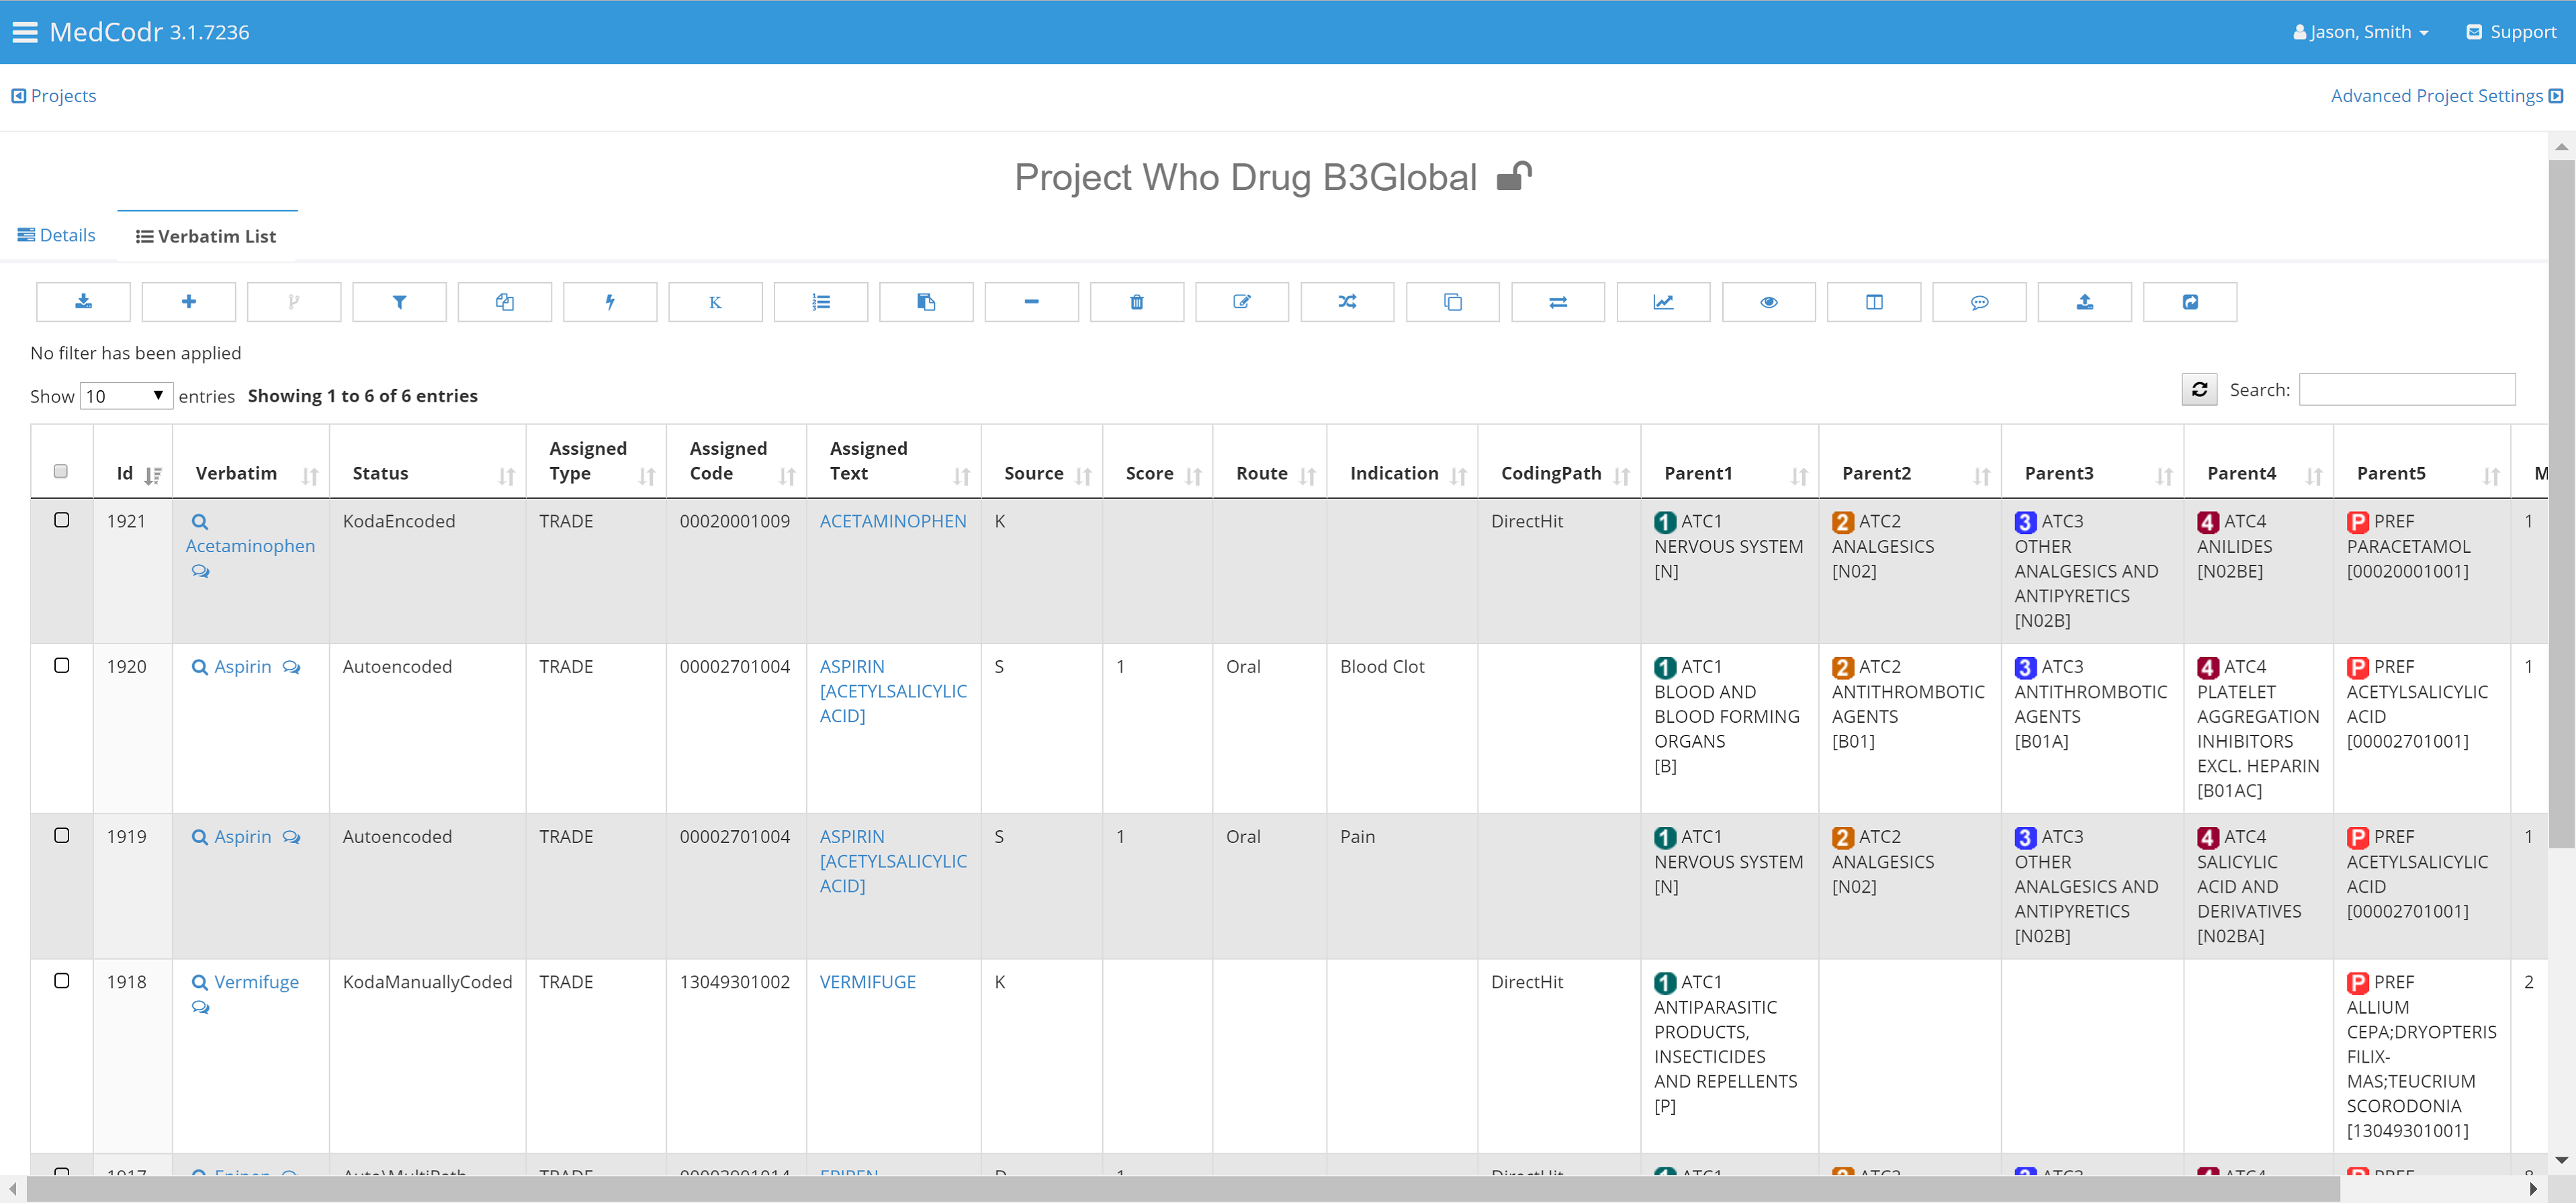Click the line chart statistics button
The image size is (2576, 1203).
coord(1662,302)
